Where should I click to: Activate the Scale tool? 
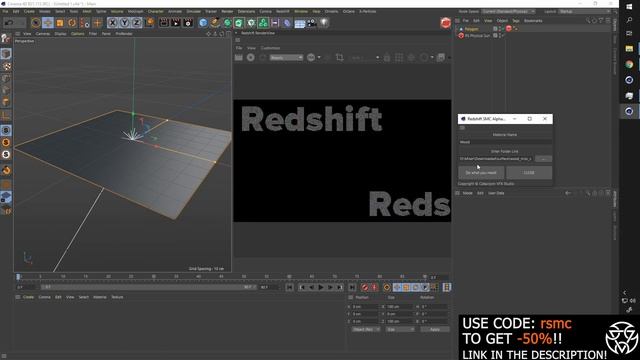click(x=60, y=23)
